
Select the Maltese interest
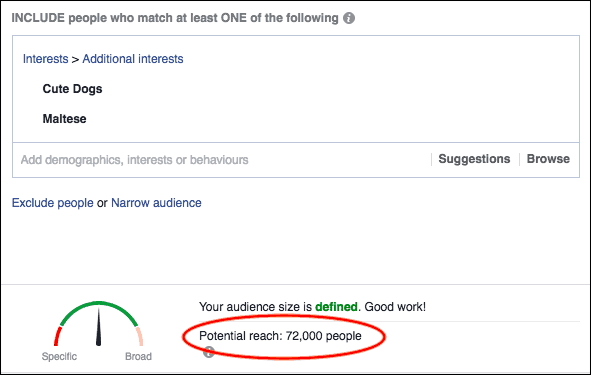[x=64, y=119]
